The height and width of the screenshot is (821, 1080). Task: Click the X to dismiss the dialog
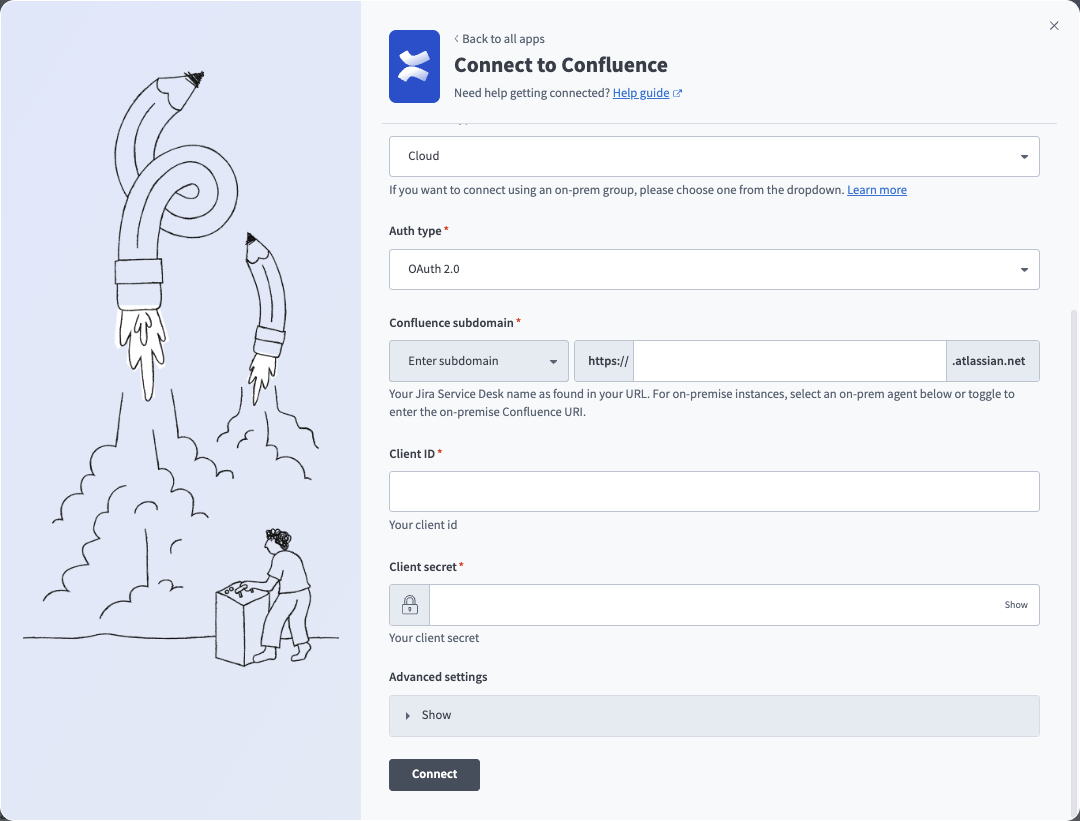pyautogui.click(x=1053, y=25)
